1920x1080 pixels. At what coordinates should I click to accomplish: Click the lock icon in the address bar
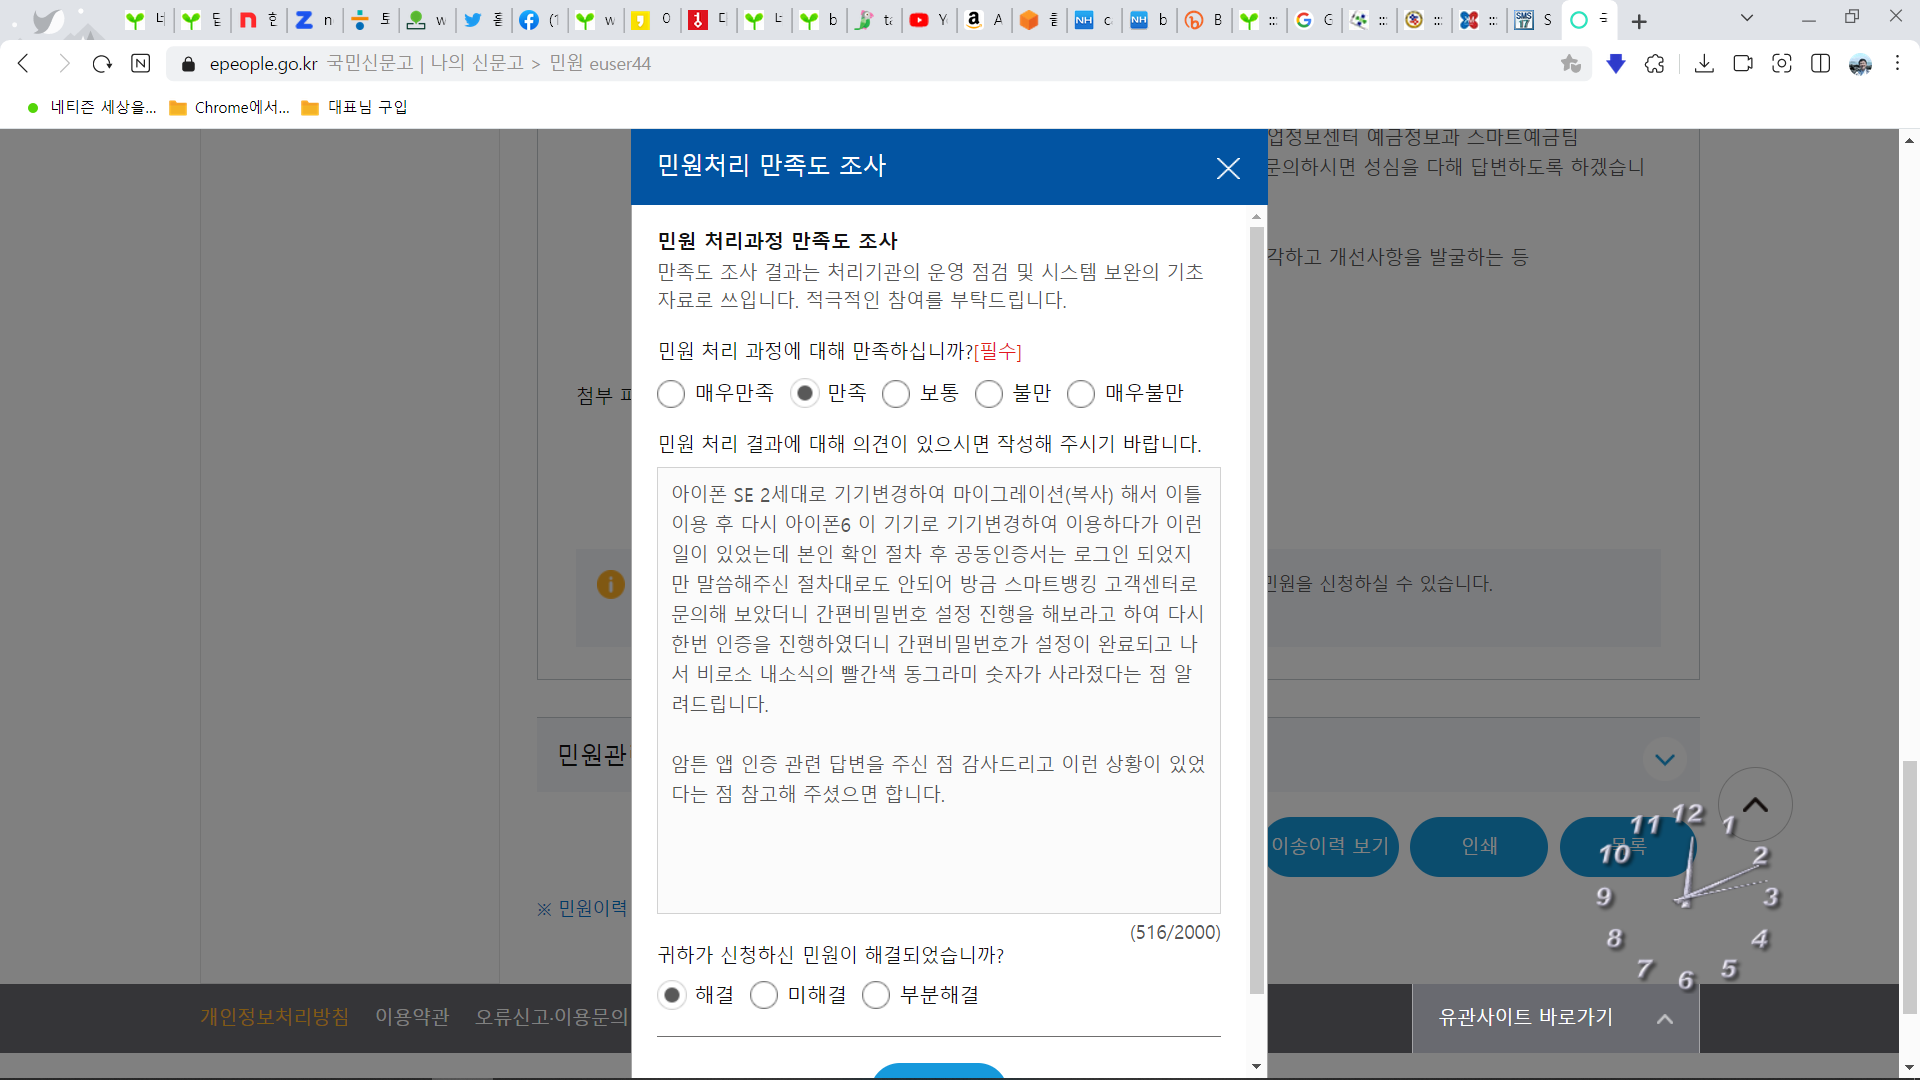pos(188,64)
